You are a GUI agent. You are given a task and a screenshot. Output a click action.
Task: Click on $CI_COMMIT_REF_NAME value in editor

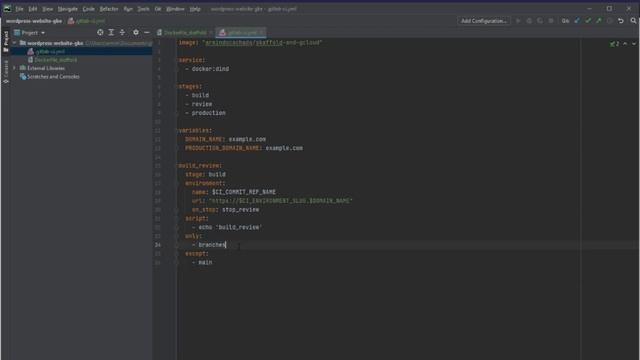pos(244,192)
